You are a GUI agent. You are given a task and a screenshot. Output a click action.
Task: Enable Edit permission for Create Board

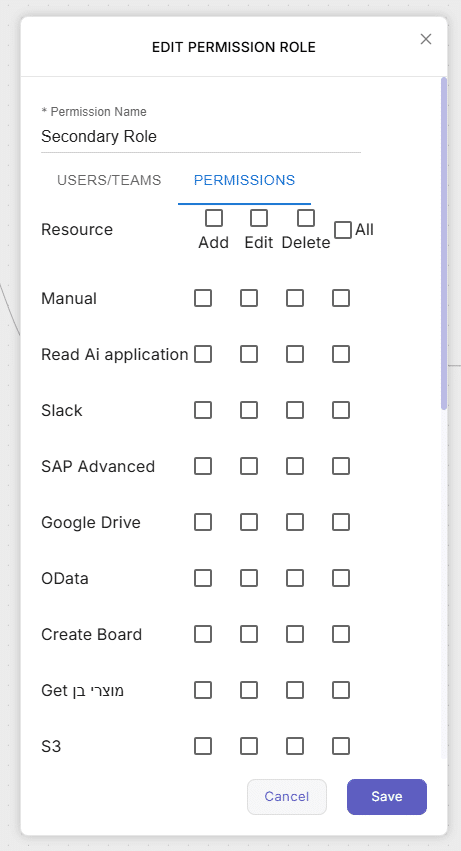pos(249,634)
